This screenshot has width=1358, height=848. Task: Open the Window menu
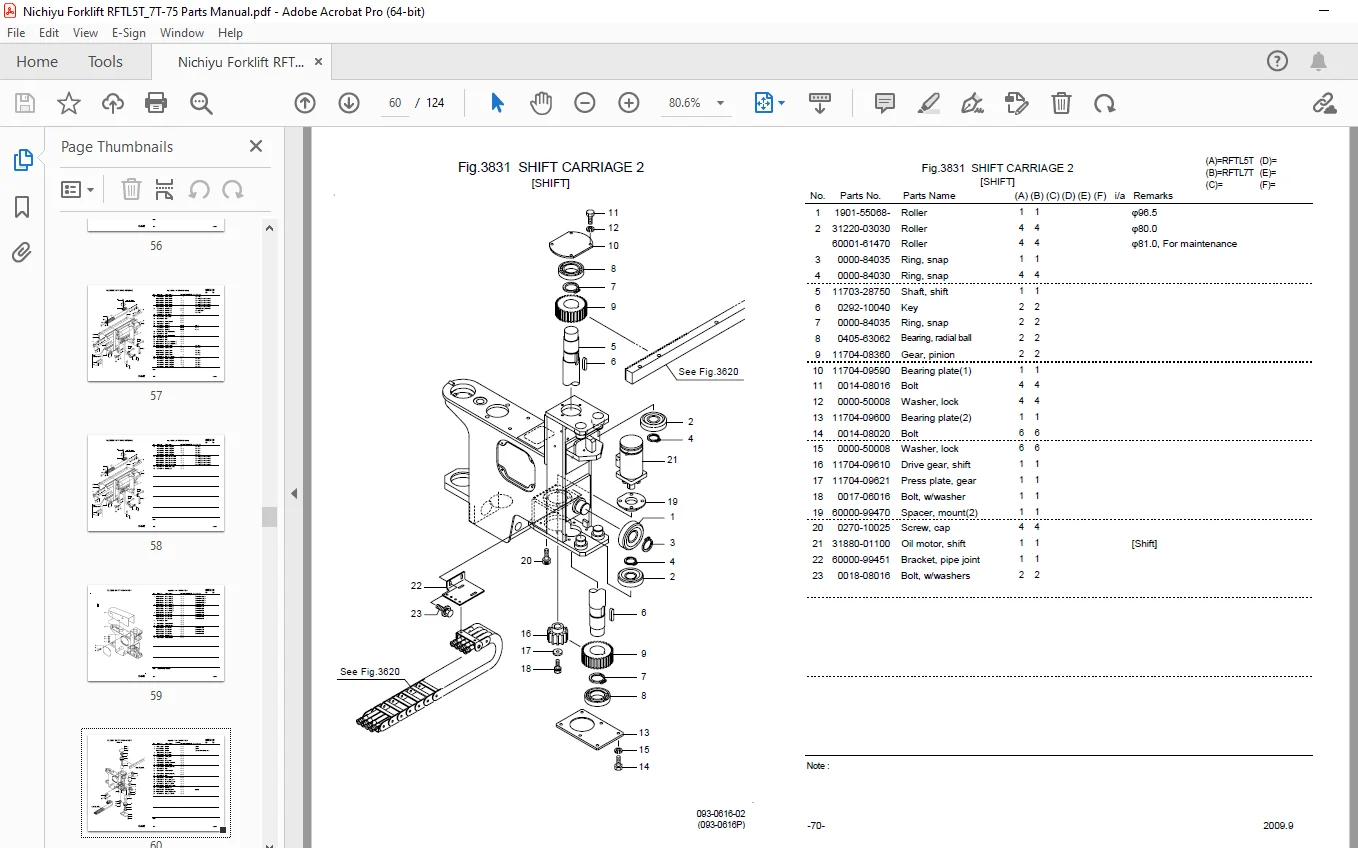(x=182, y=33)
